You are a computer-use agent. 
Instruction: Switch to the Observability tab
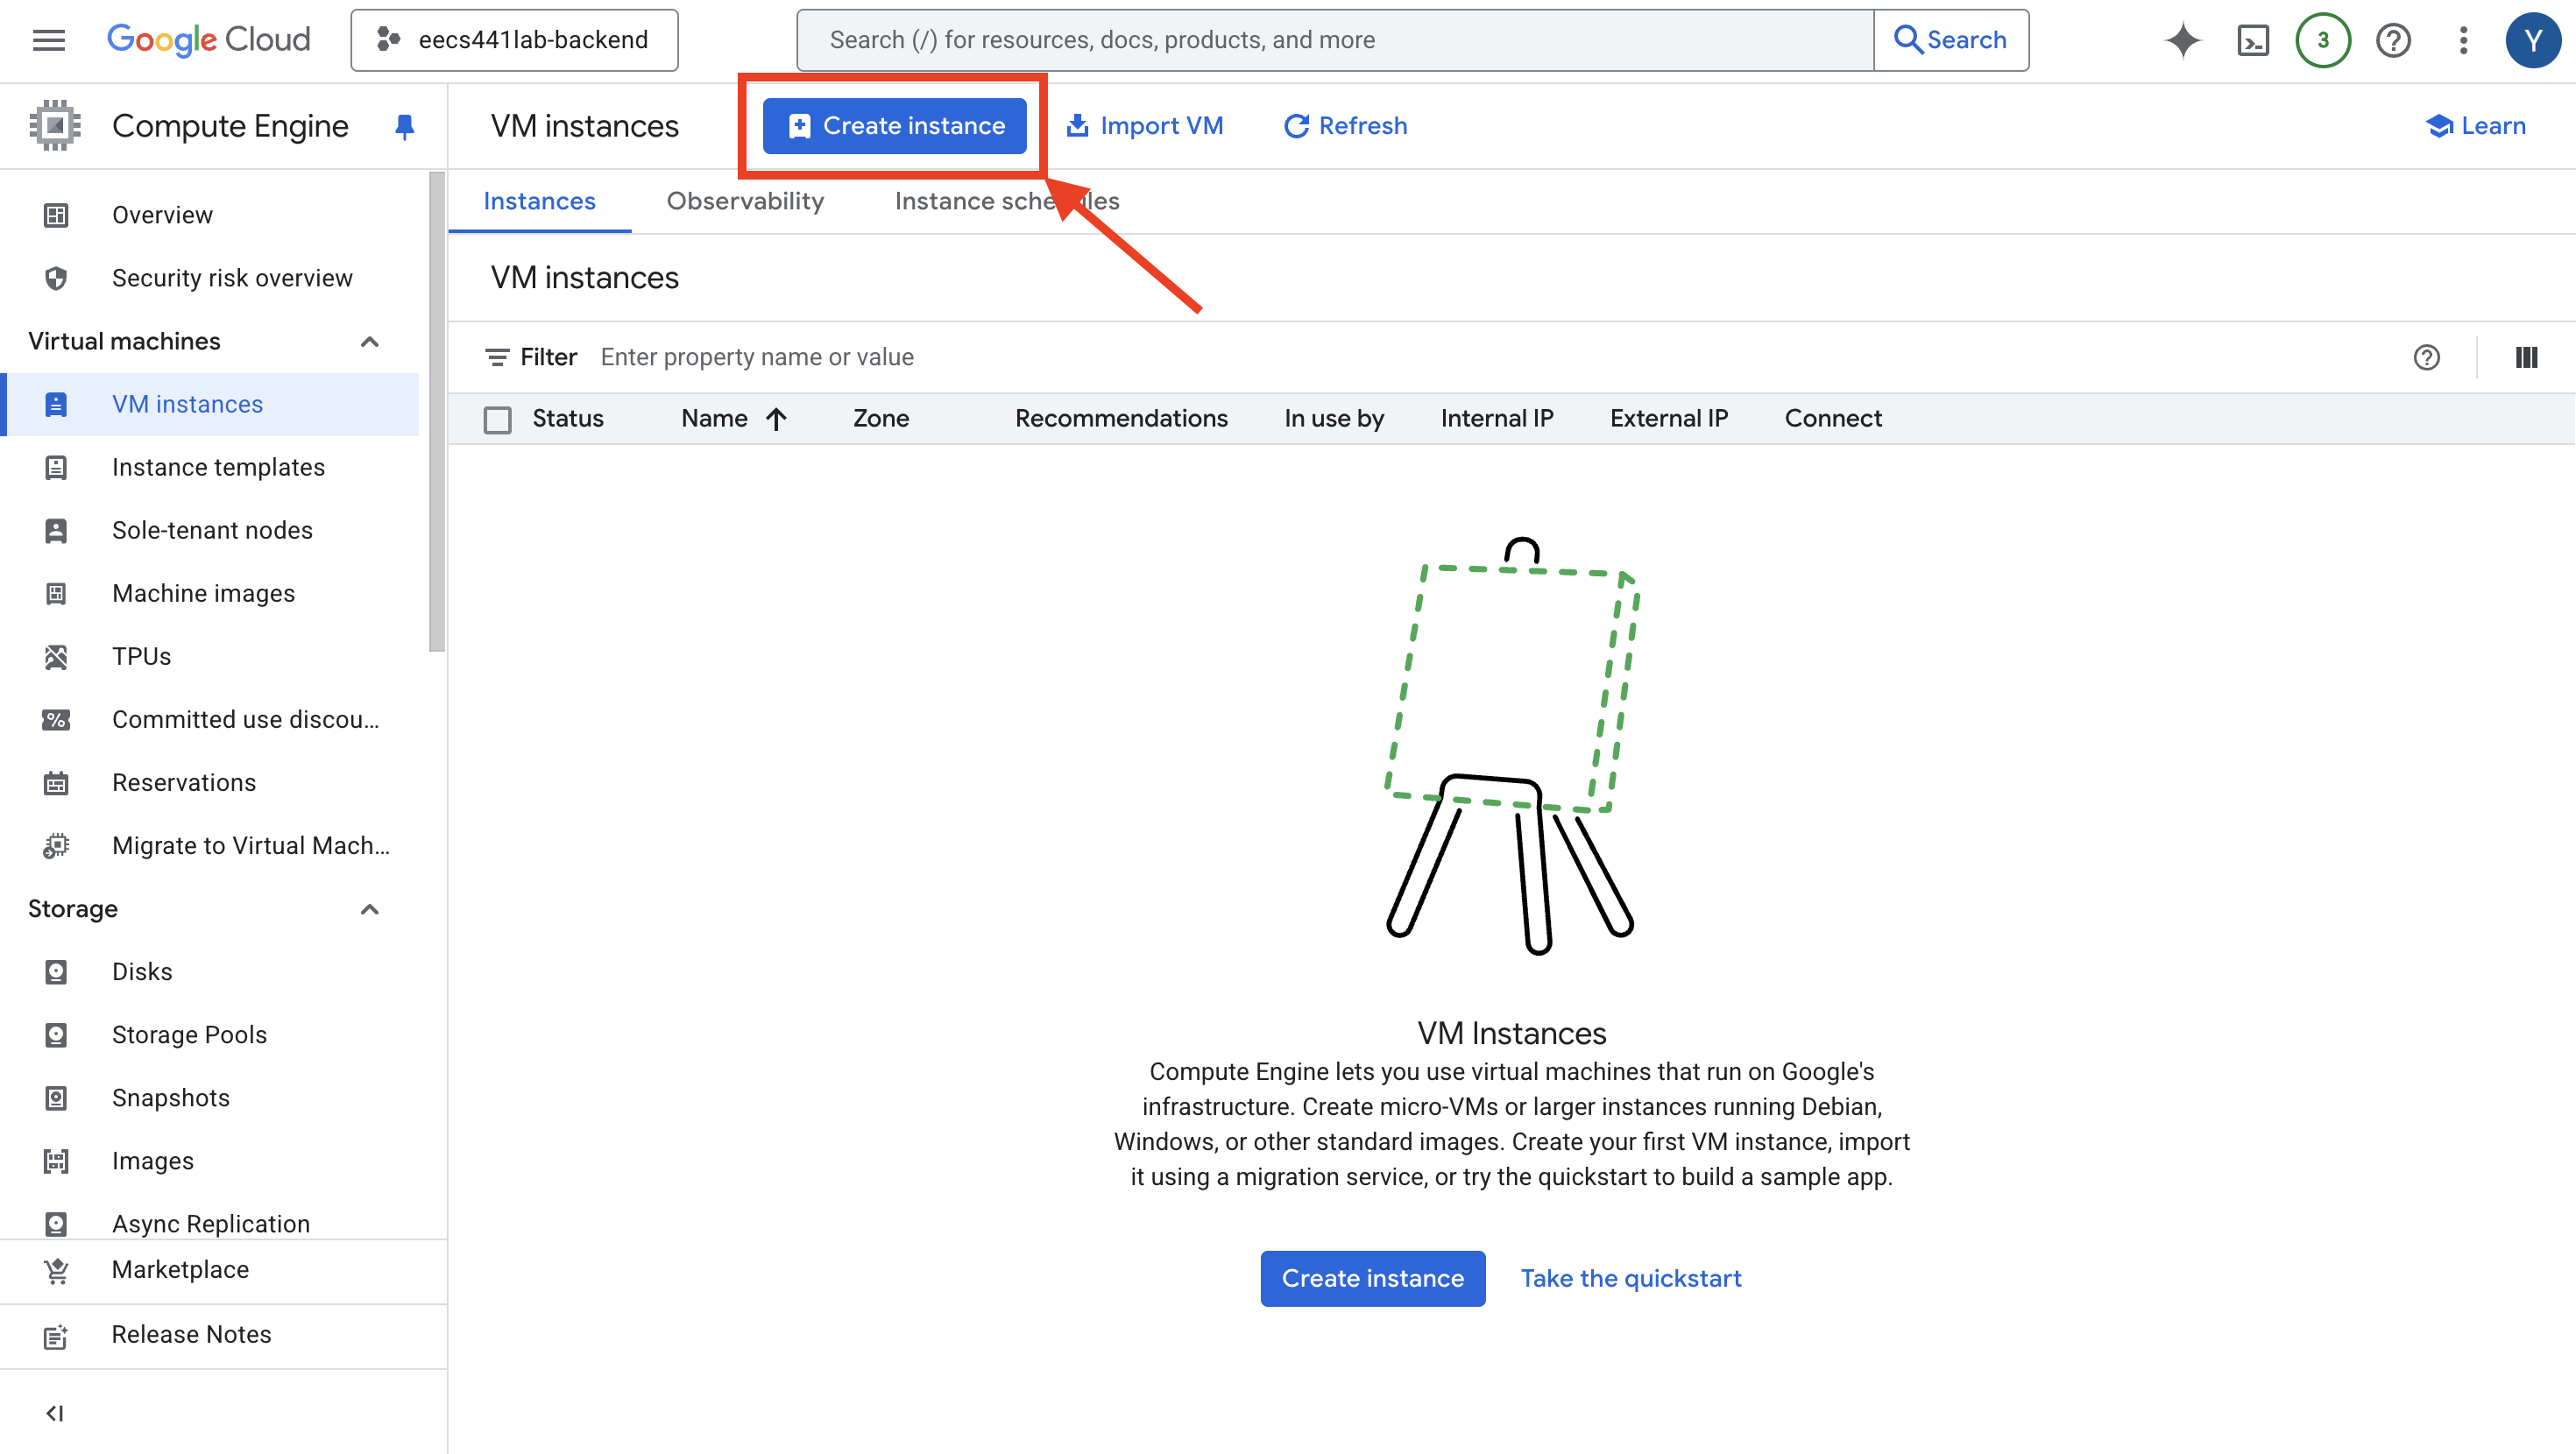[745, 201]
